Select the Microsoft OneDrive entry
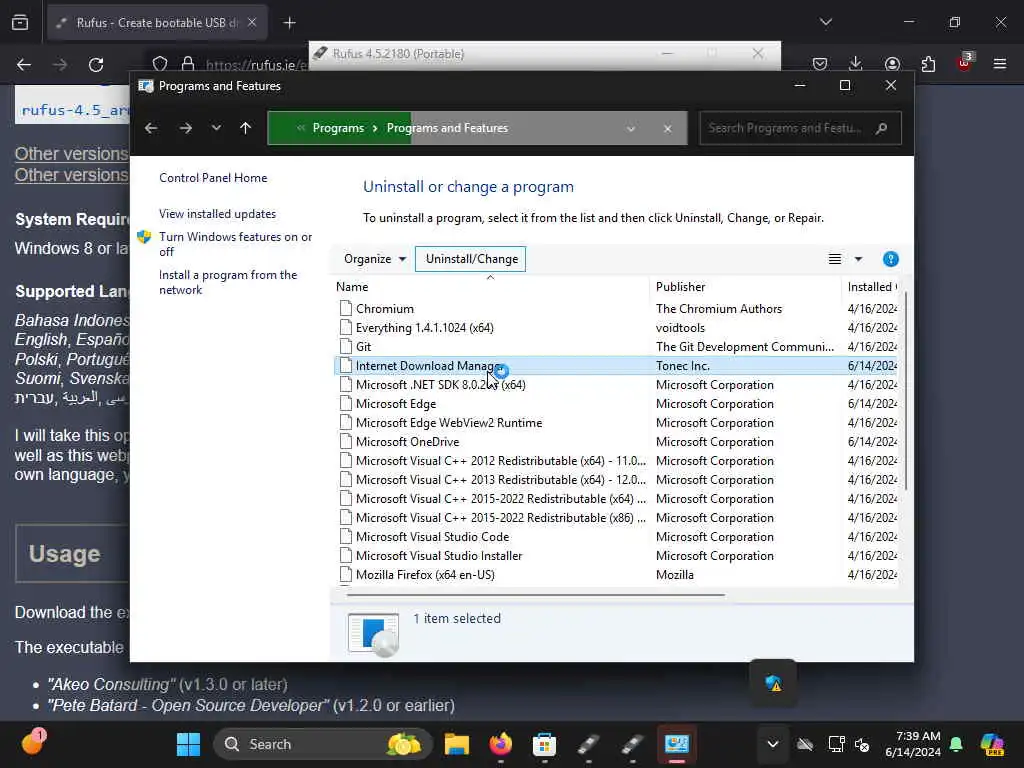This screenshot has height=768, width=1024. [408, 441]
